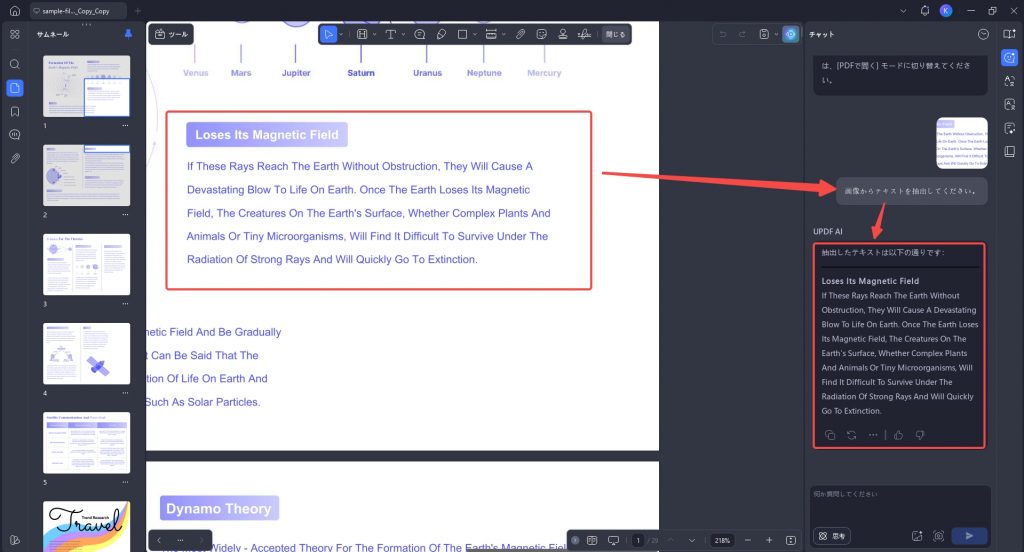
Task: Send the chat message with the arrow button
Action: (969, 536)
